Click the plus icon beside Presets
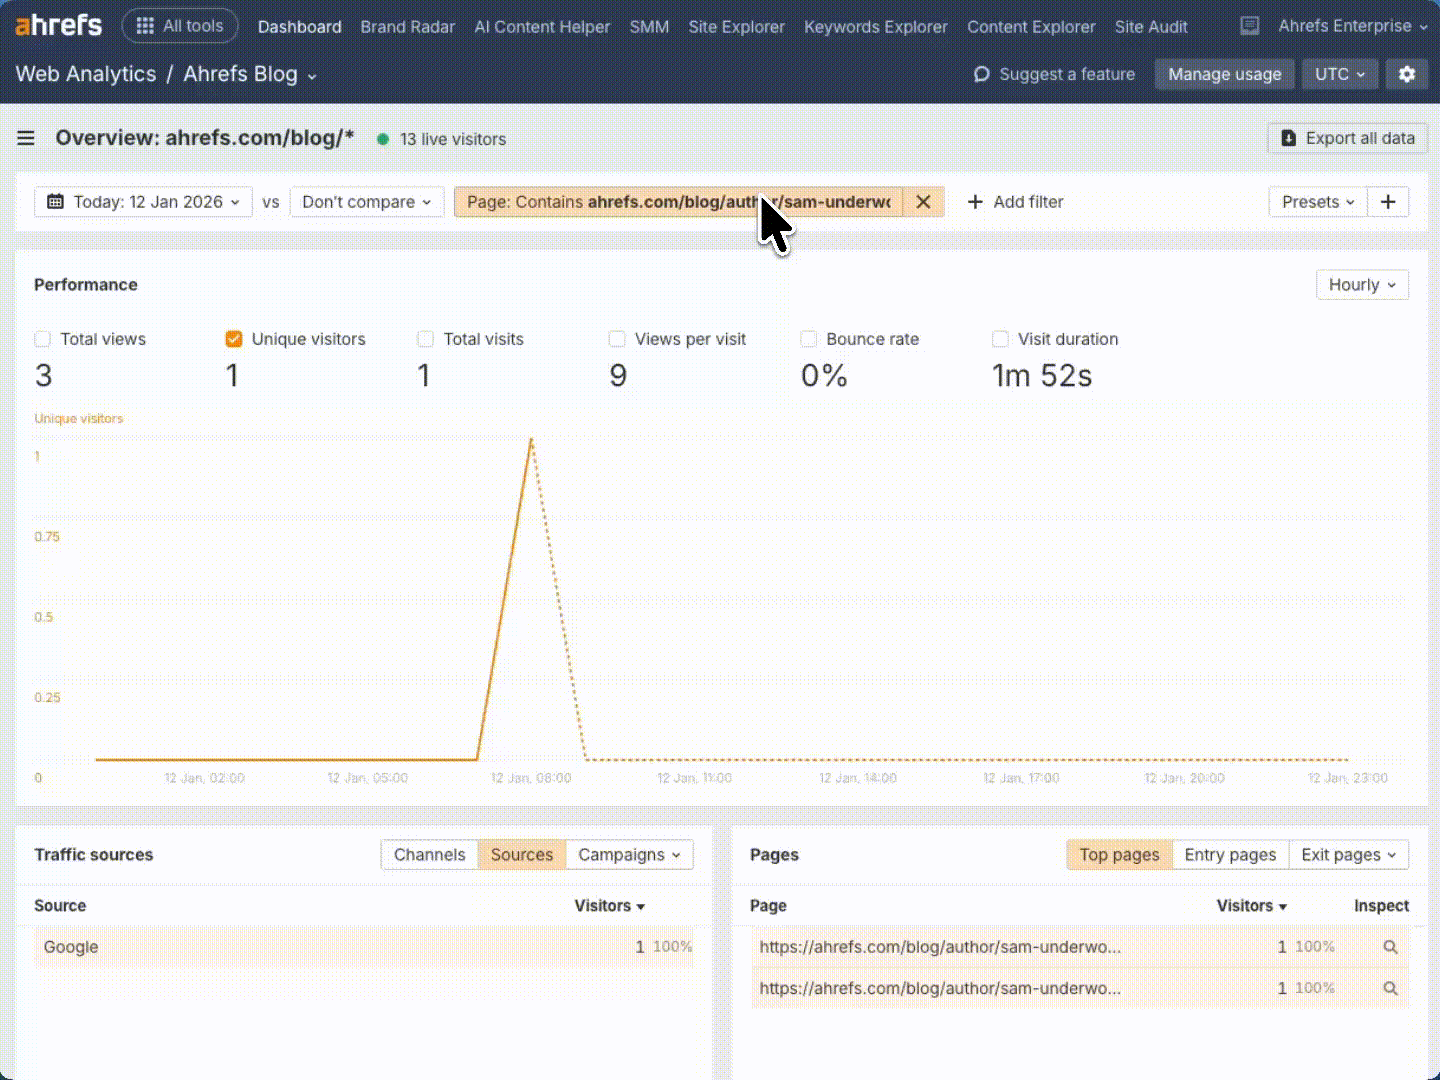This screenshot has height=1080, width=1440. [x=1388, y=202]
